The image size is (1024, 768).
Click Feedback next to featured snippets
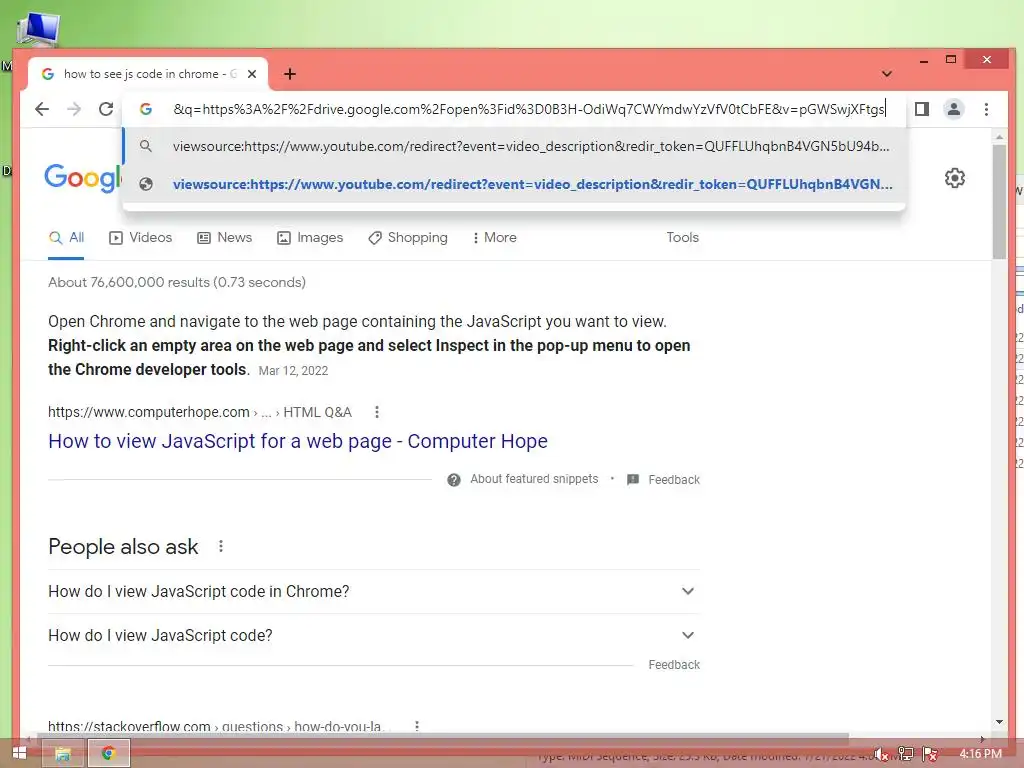tap(674, 480)
